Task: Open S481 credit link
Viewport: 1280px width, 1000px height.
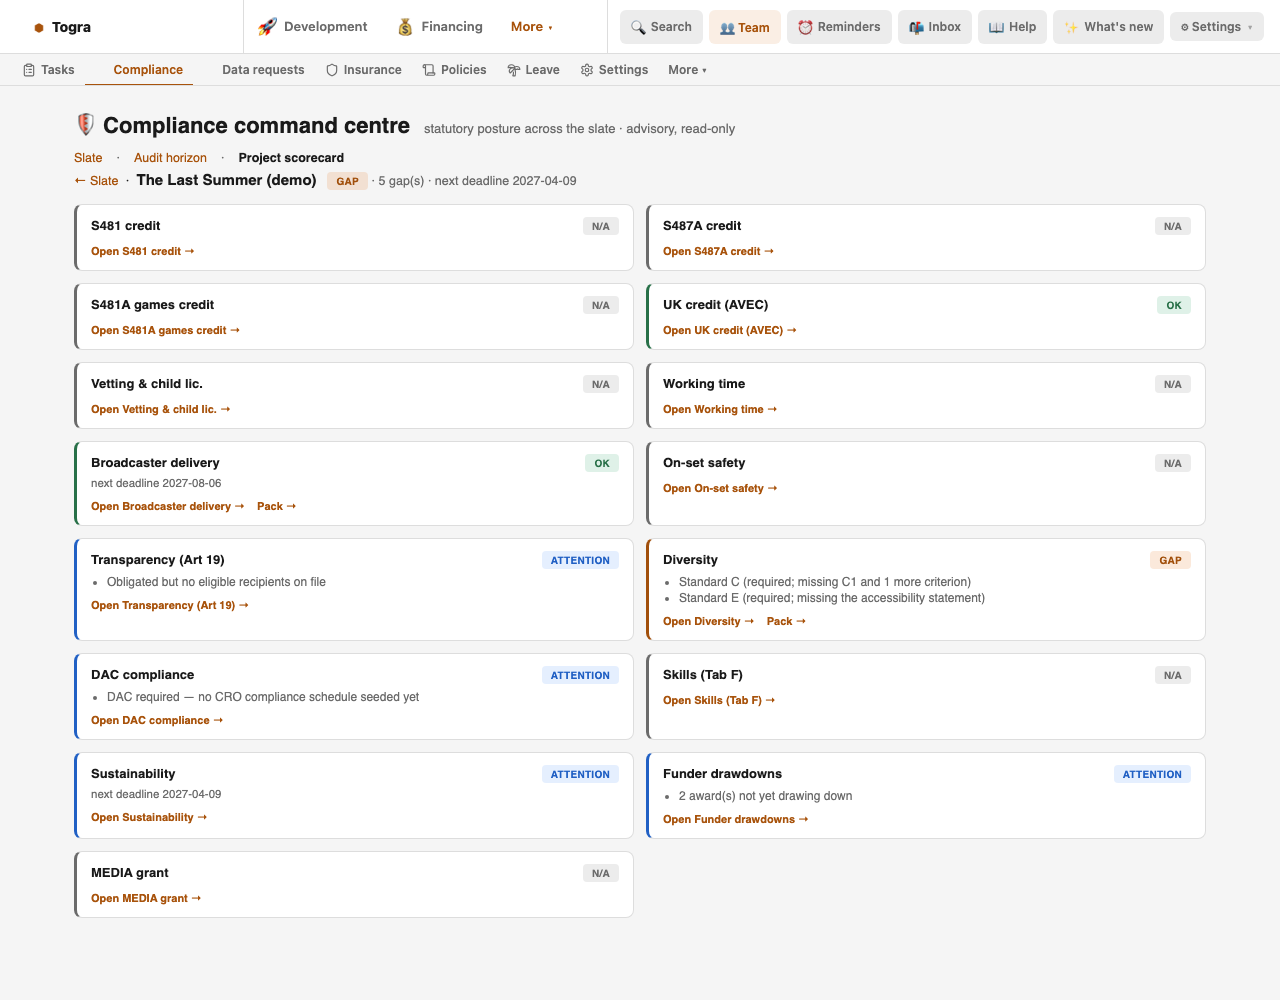Action: [x=142, y=252]
